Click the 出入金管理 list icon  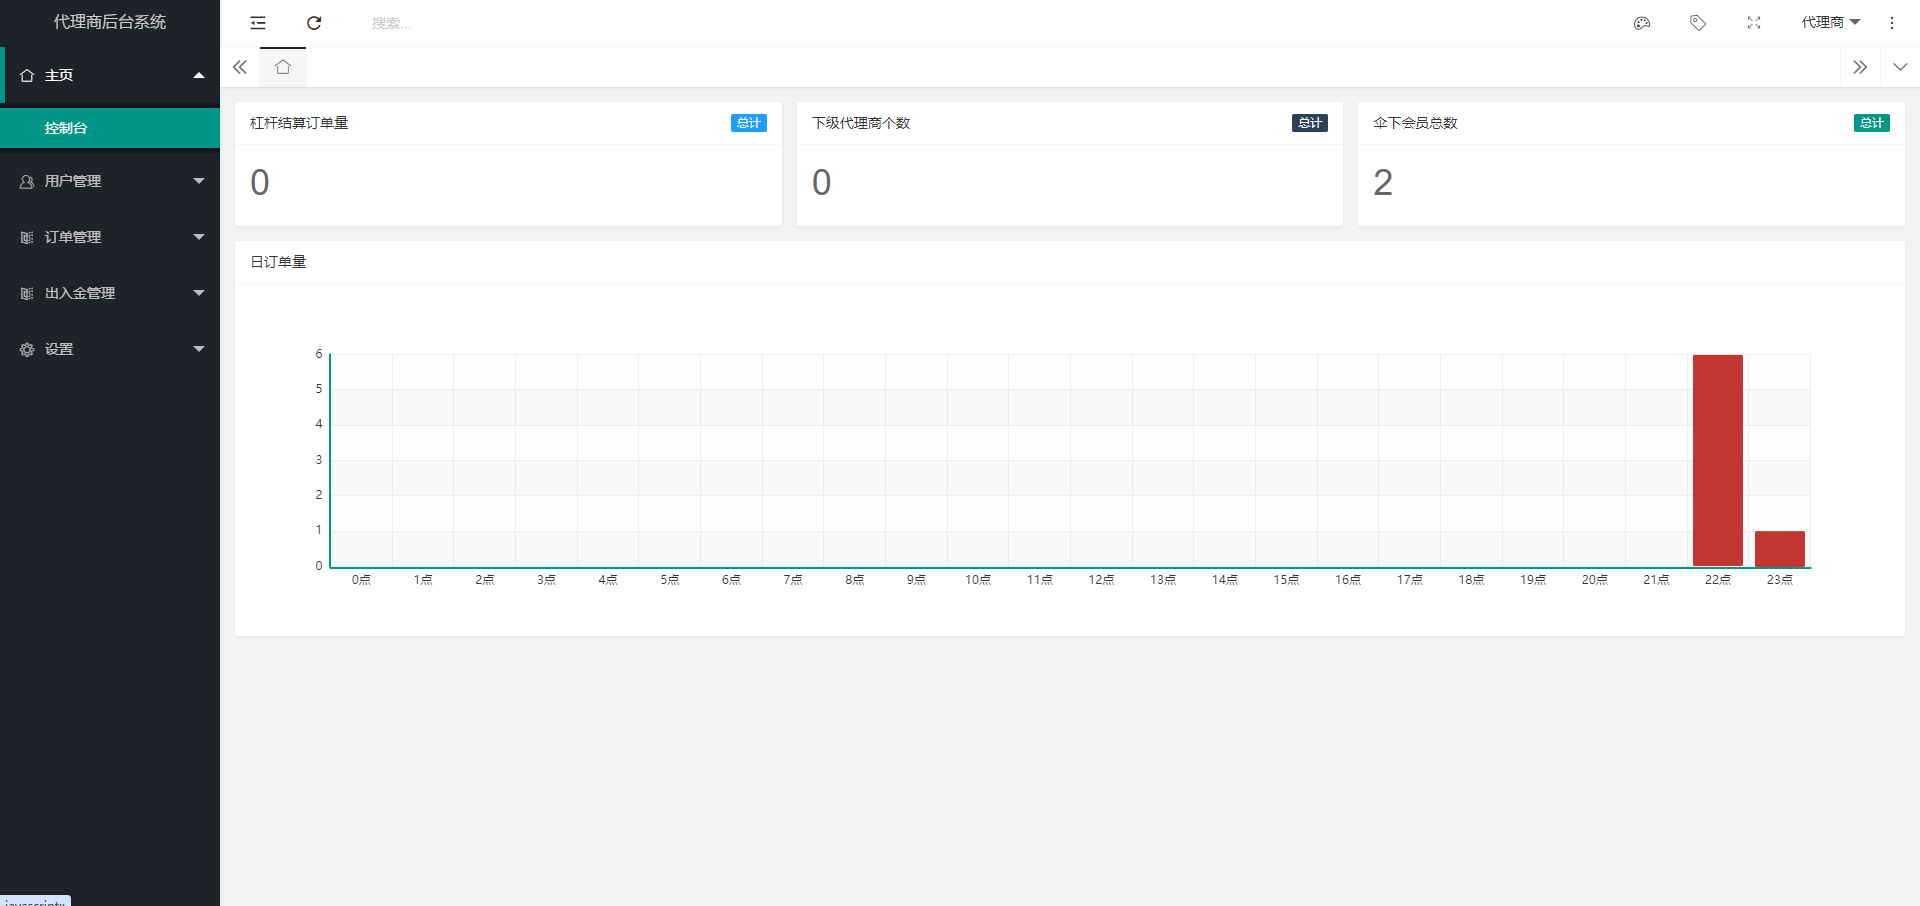(x=27, y=293)
